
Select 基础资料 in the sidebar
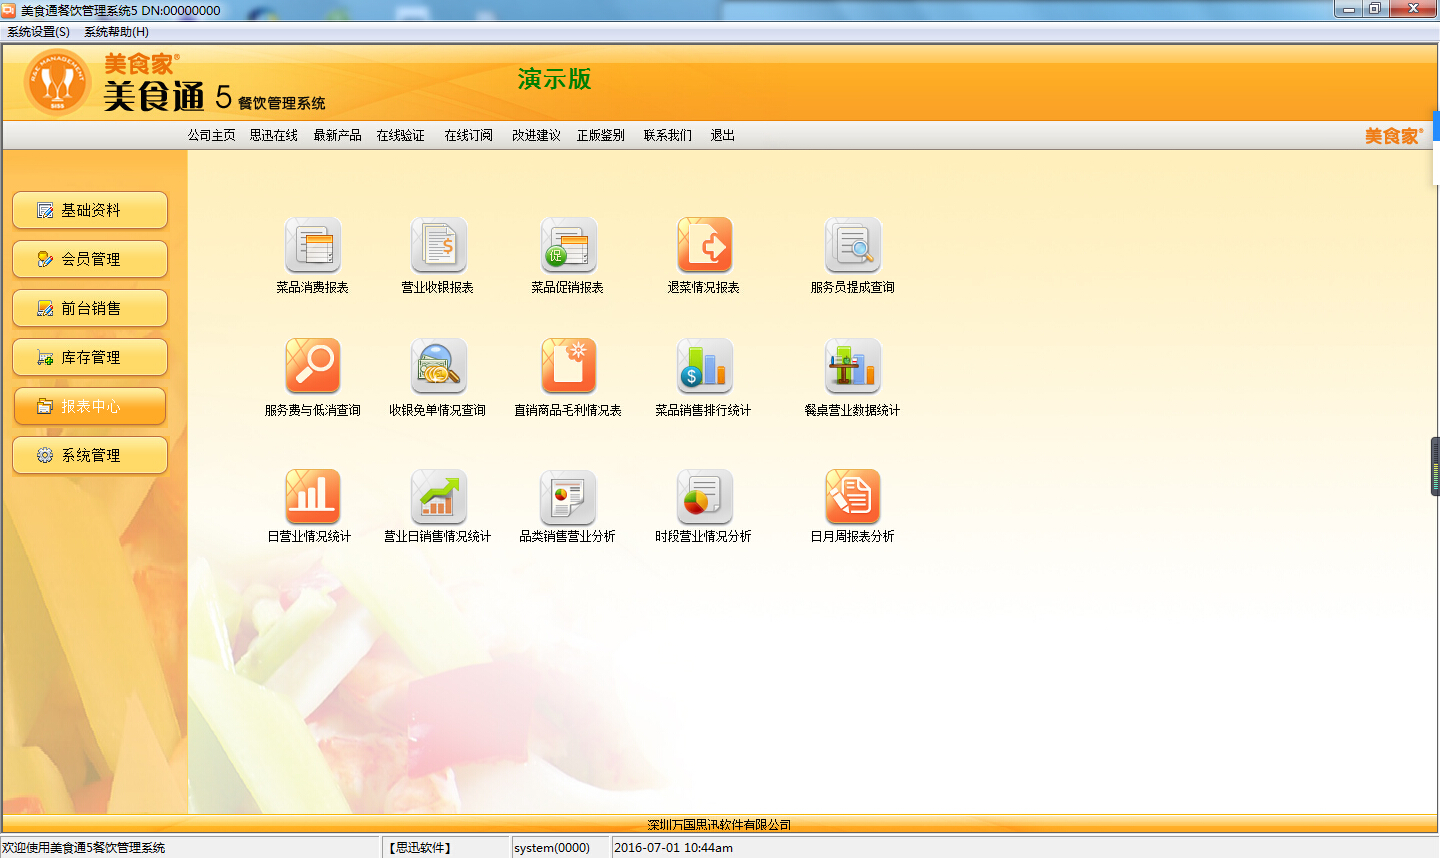coord(90,210)
